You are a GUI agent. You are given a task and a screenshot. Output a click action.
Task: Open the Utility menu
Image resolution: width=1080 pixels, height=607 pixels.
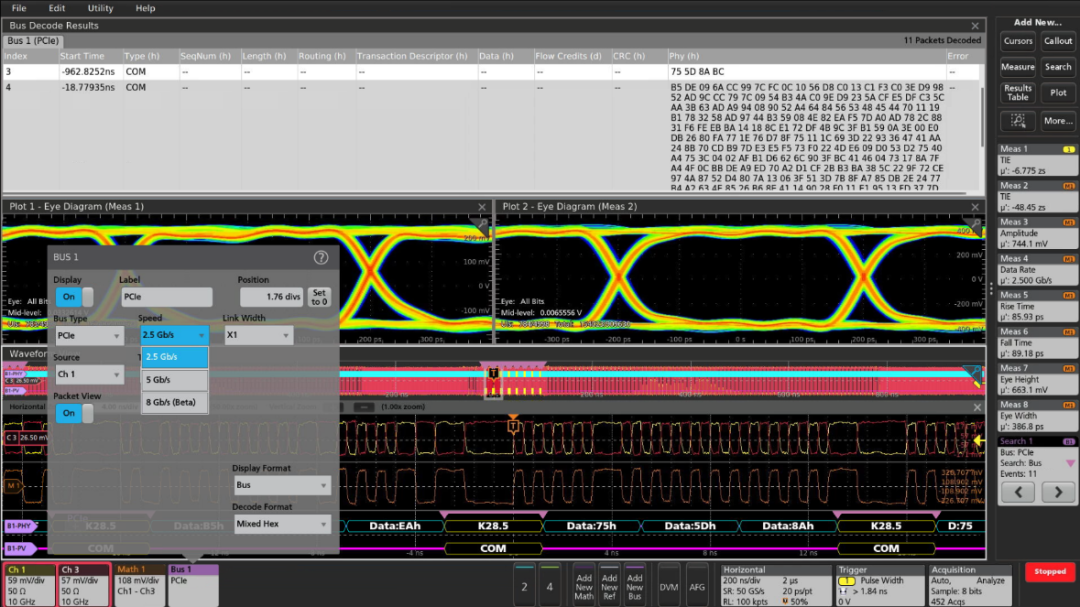[100, 8]
